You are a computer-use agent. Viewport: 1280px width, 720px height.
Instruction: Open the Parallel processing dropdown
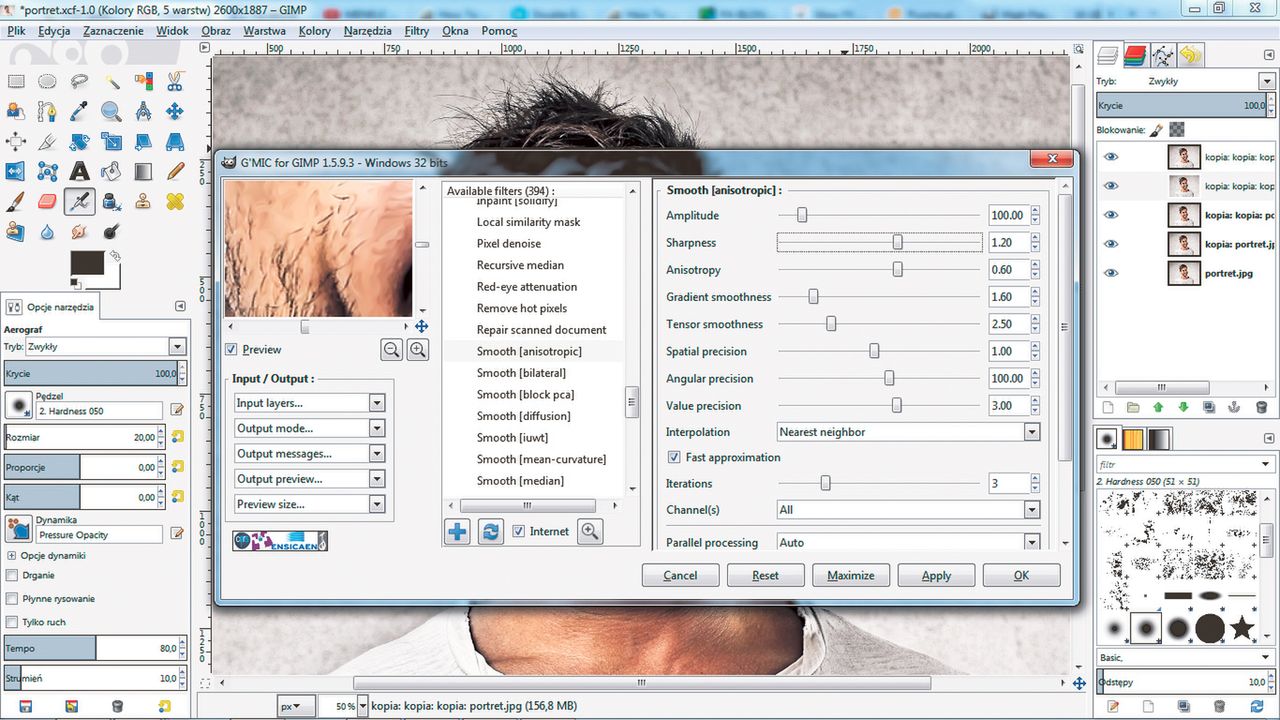tap(909, 542)
